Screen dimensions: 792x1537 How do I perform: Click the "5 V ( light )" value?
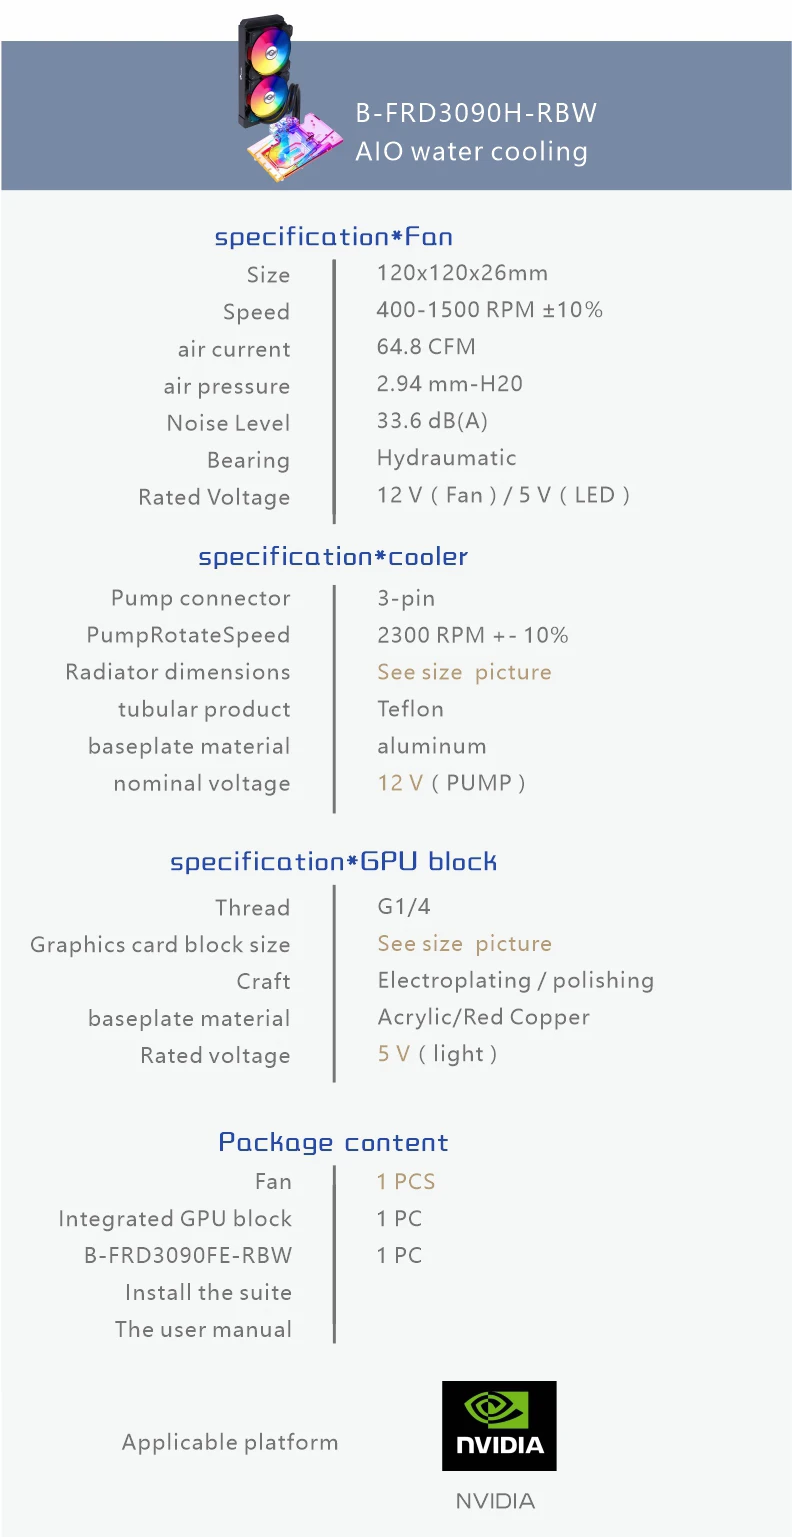(x=437, y=1054)
